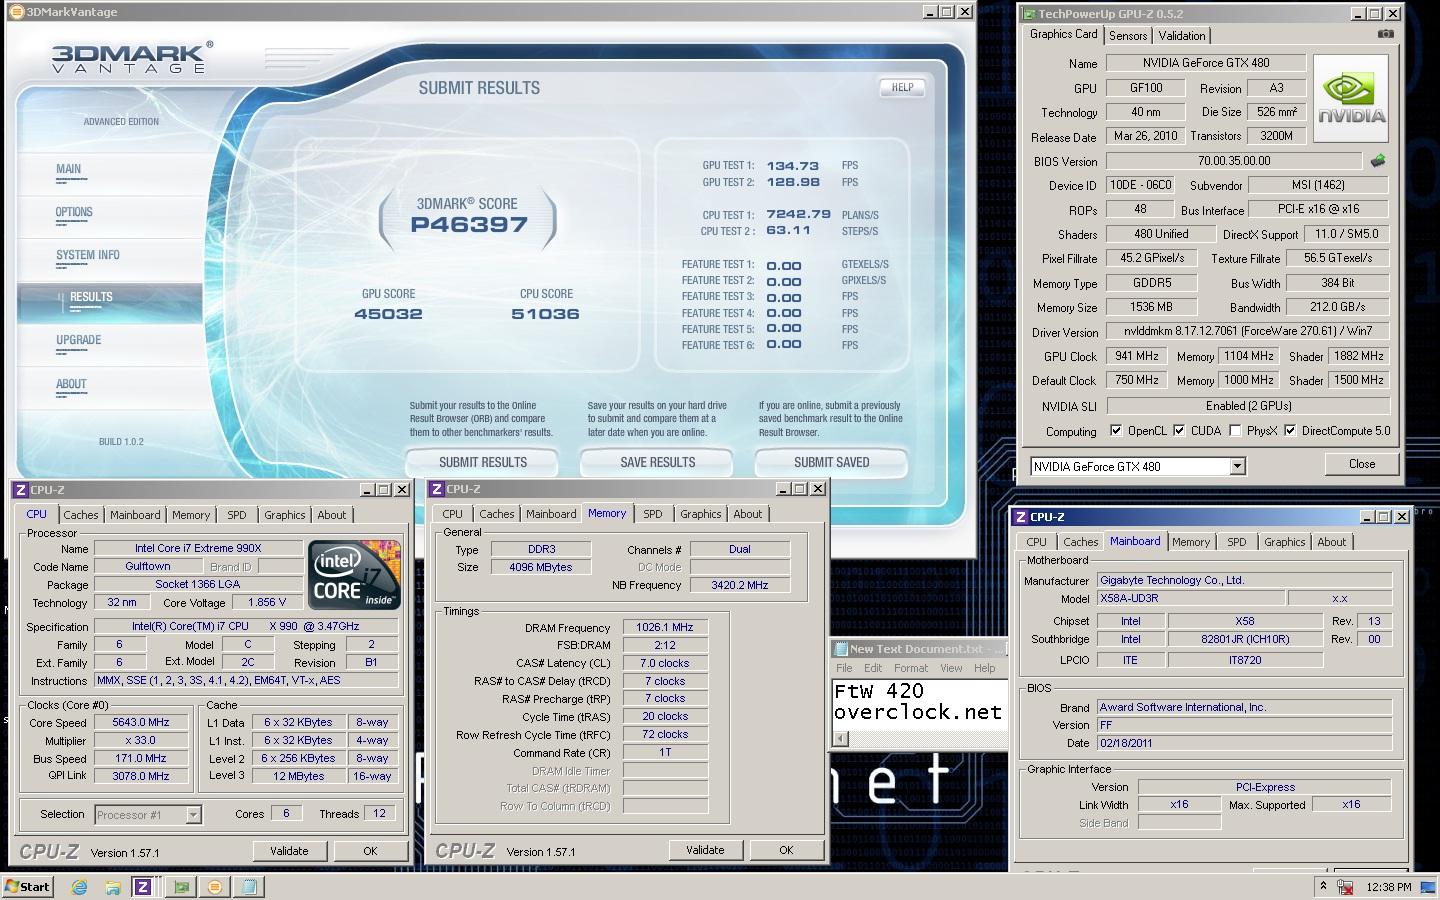Screen dimensions: 1440x900
Task: Click the Intel Core i7 logo in CPU-Z
Action: (355, 575)
